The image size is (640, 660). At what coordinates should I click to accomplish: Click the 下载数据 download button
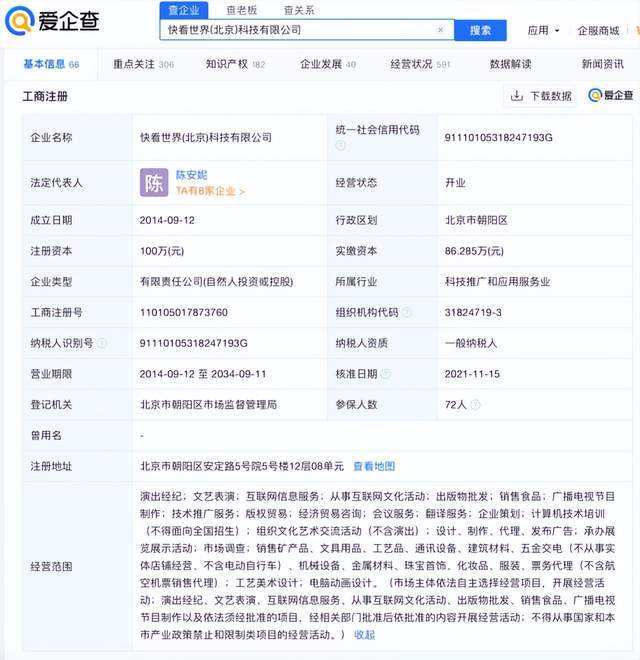click(540, 96)
